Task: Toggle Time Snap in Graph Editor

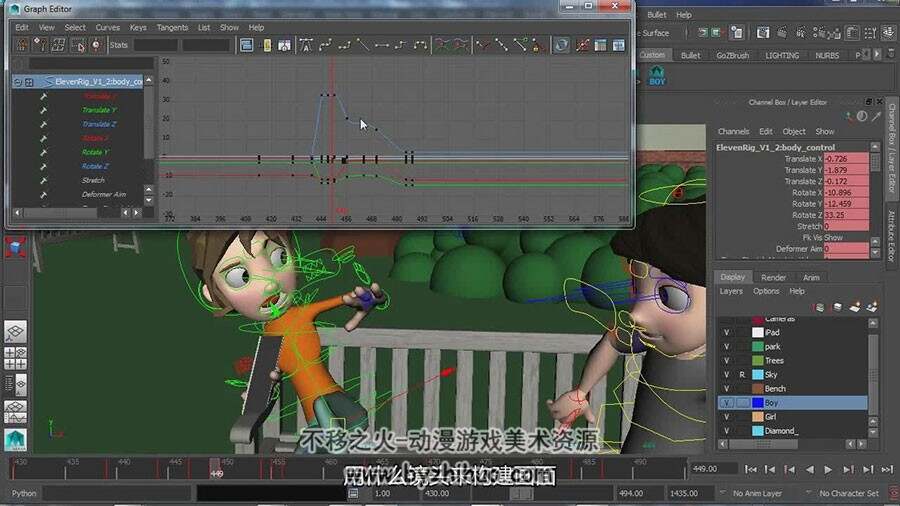Action: point(582,45)
